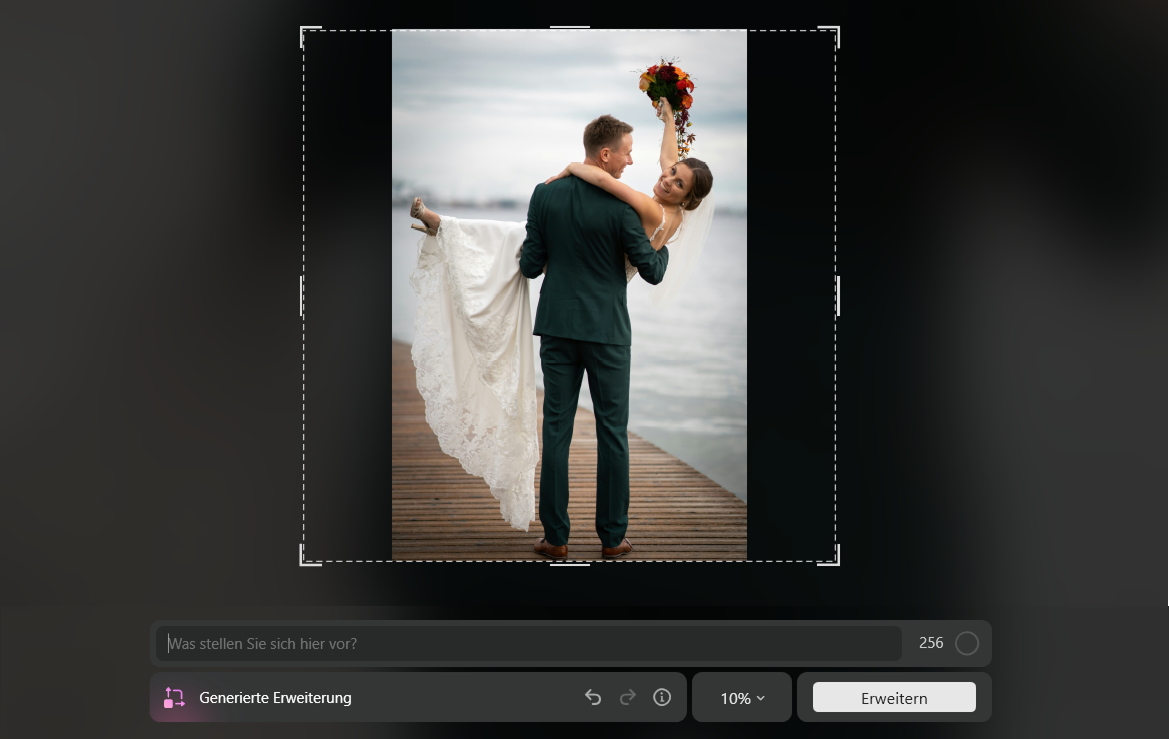Select the top-right crop corner handle

[829, 37]
